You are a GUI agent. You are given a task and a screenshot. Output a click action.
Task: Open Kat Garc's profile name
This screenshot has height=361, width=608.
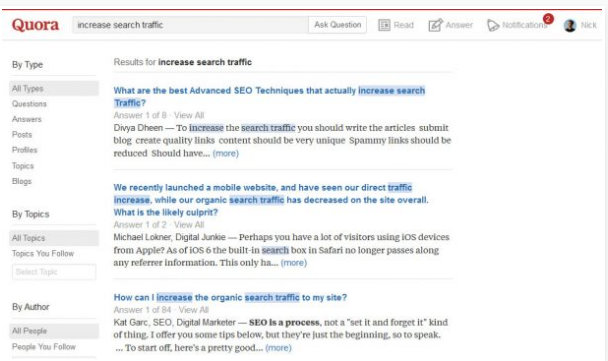coord(131,322)
